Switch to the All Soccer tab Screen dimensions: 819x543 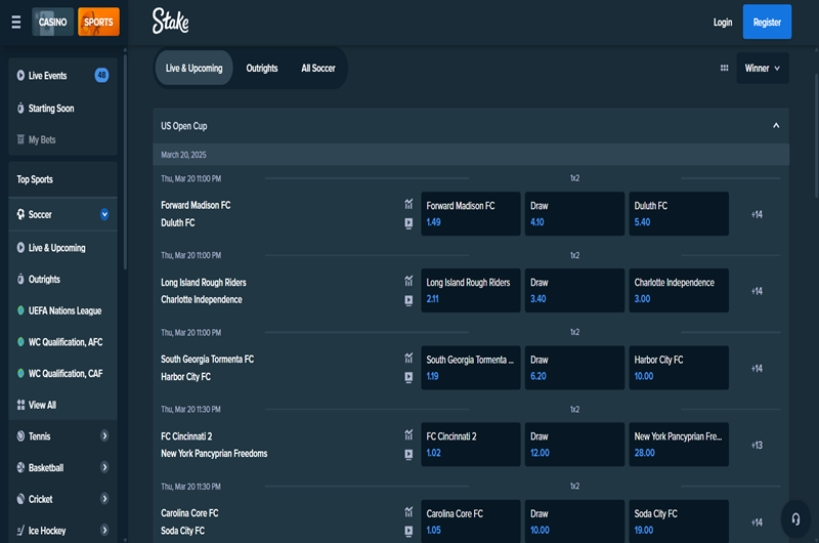point(318,68)
